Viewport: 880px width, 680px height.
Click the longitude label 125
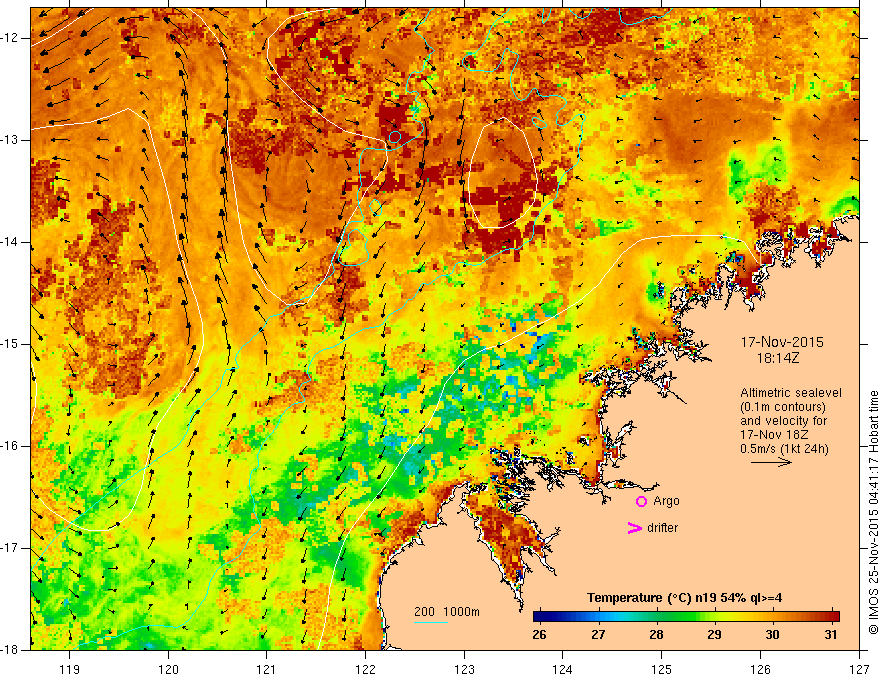coord(662,669)
